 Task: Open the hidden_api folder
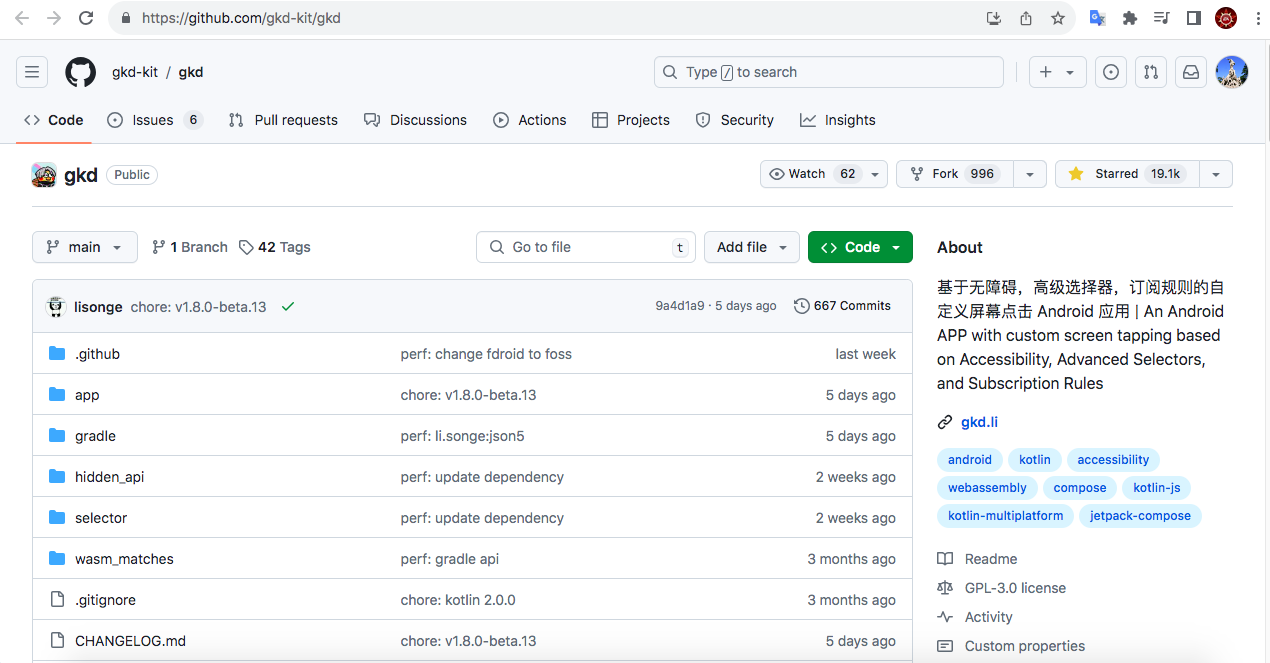(x=109, y=477)
